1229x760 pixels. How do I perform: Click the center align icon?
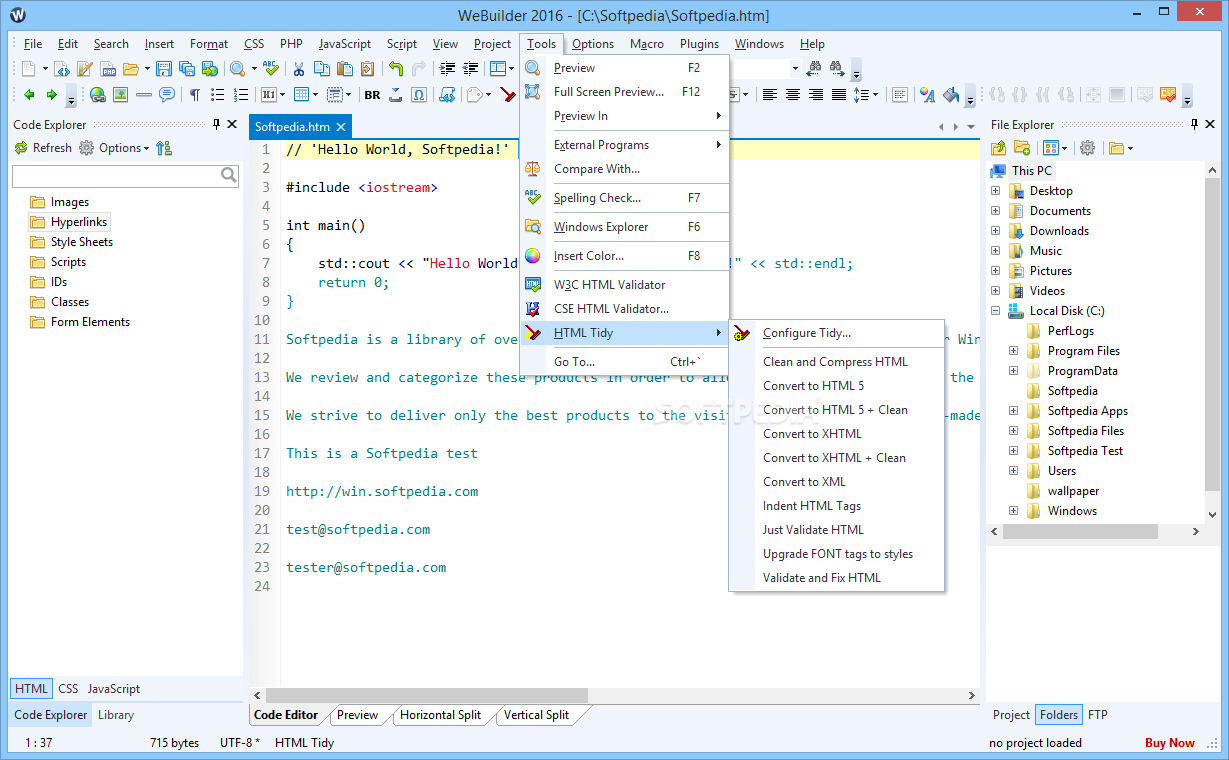(793, 95)
